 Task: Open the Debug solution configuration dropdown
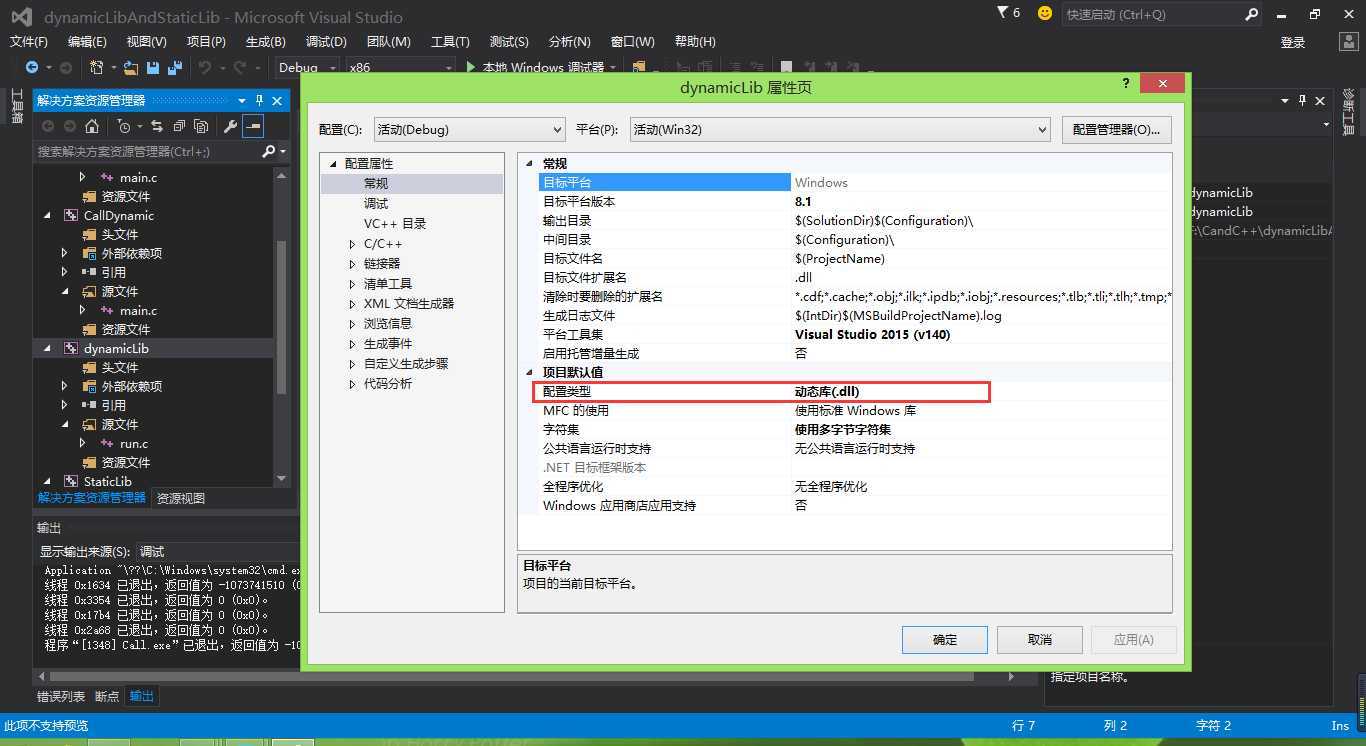[x=308, y=67]
